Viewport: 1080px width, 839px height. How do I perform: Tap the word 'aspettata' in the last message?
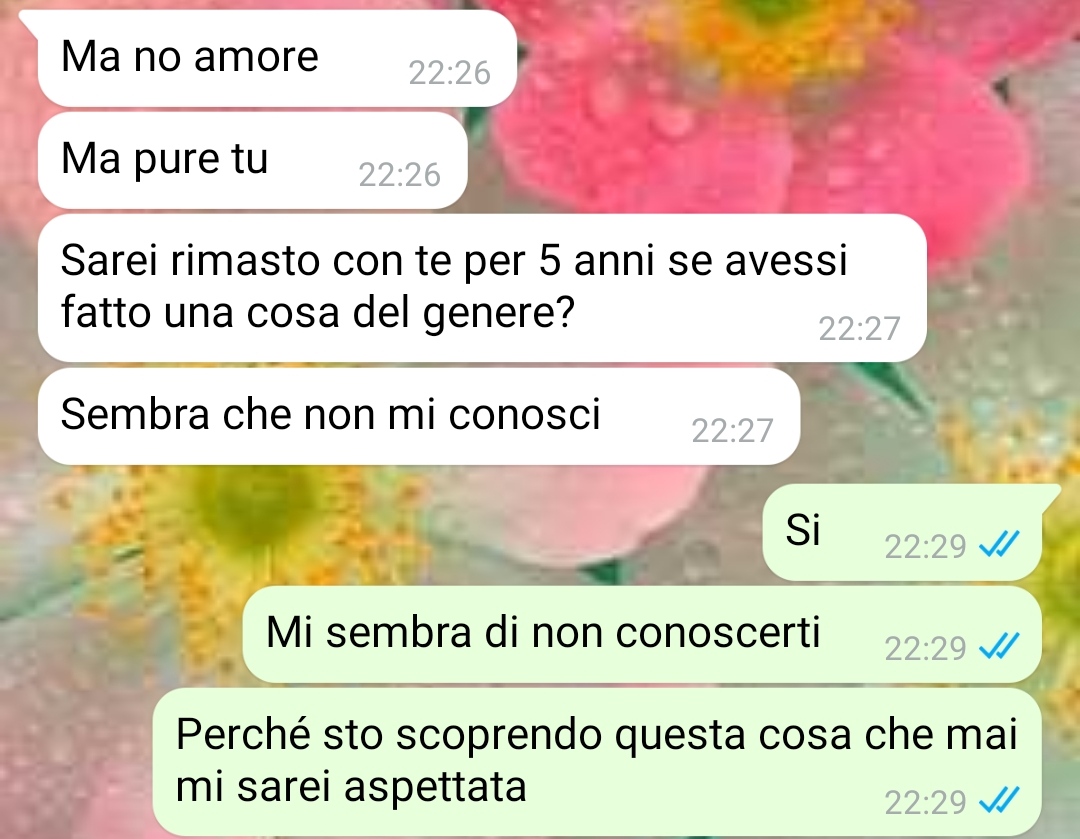click(435, 789)
